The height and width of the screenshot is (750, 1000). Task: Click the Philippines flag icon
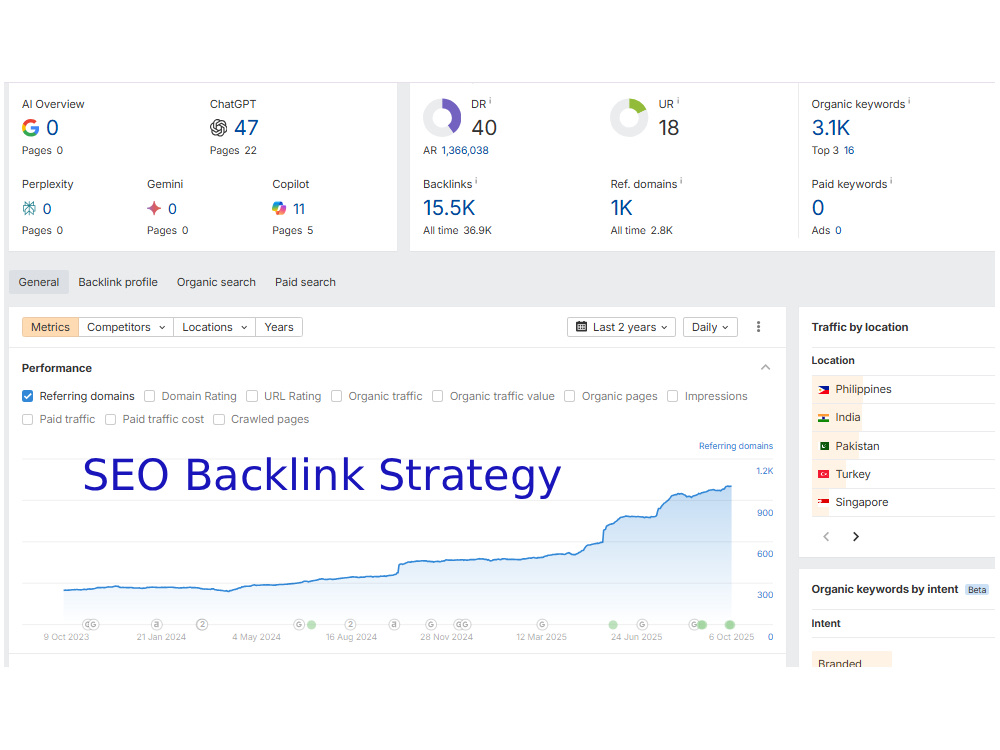[823, 390]
